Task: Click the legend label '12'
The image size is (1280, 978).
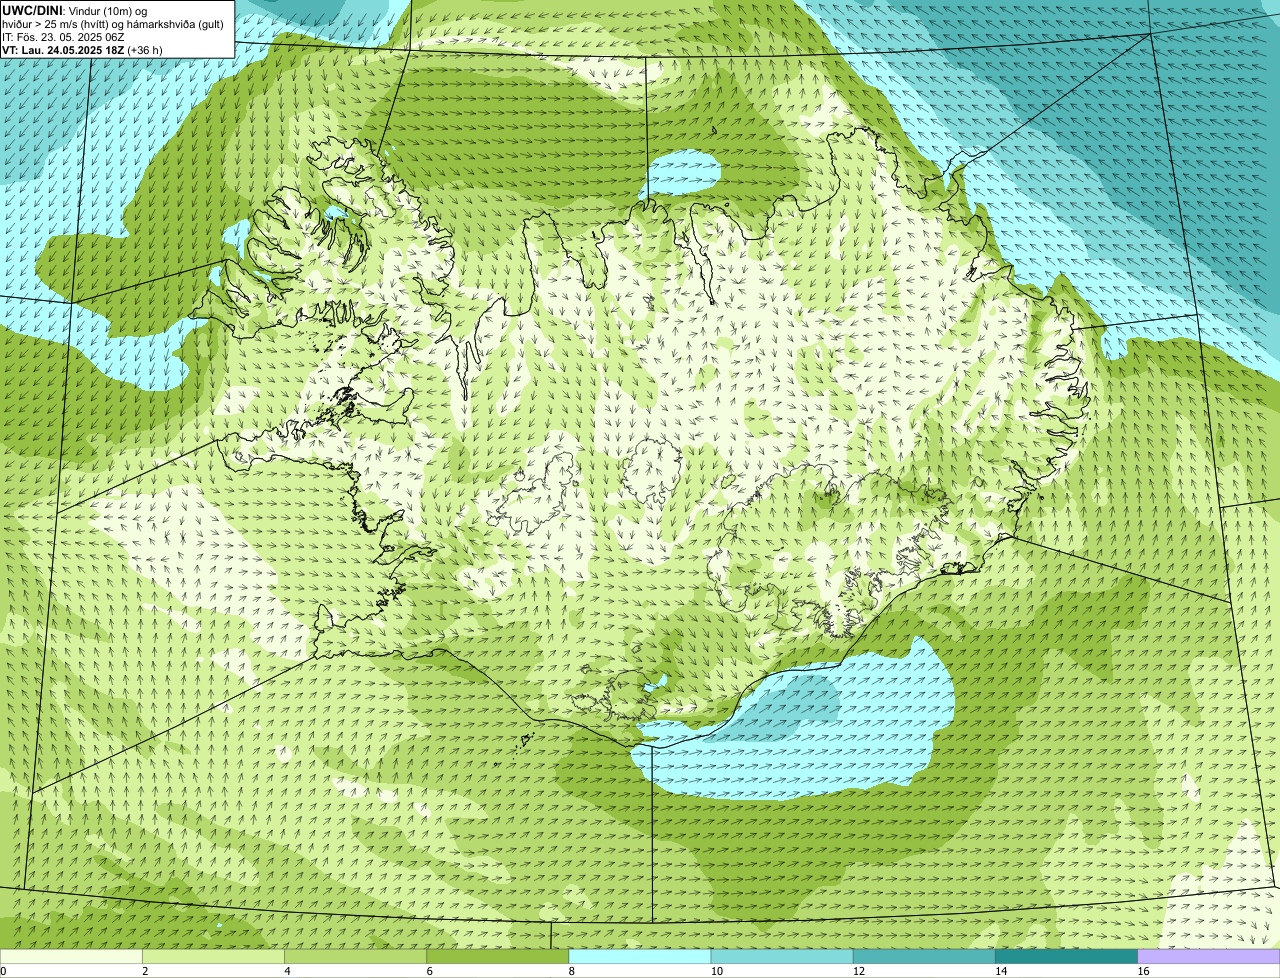Action: click(x=858, y=971)
